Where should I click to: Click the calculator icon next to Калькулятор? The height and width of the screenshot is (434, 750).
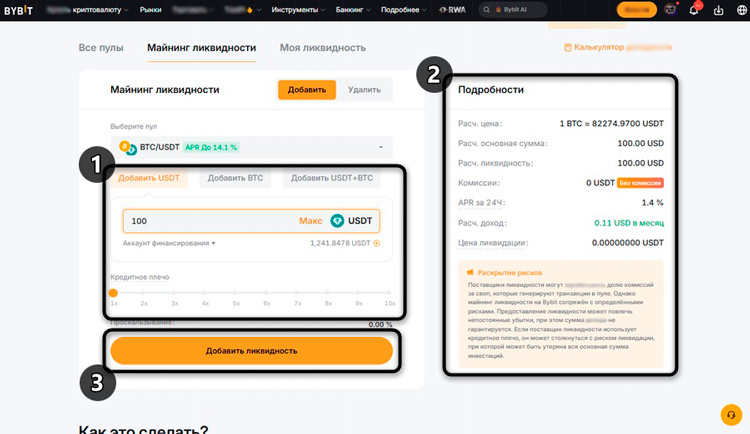point(568,47)
